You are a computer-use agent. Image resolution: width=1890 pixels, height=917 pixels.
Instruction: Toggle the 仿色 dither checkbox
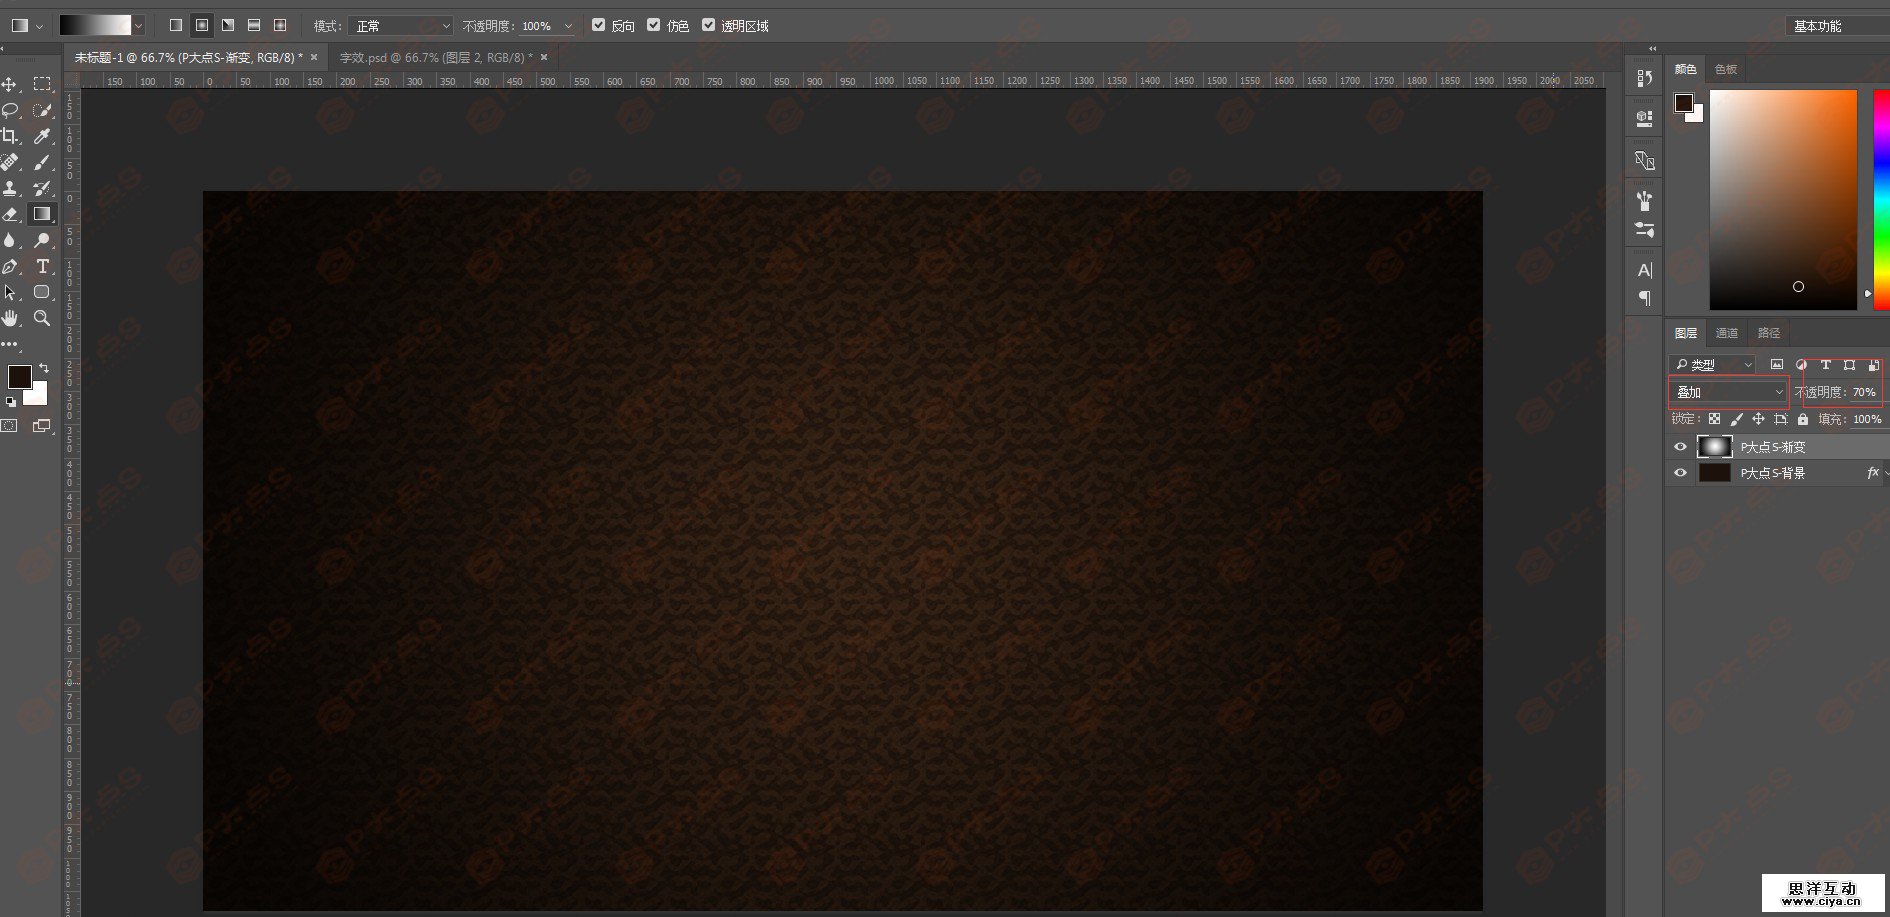pyautogui.click(x=653, y=25)
